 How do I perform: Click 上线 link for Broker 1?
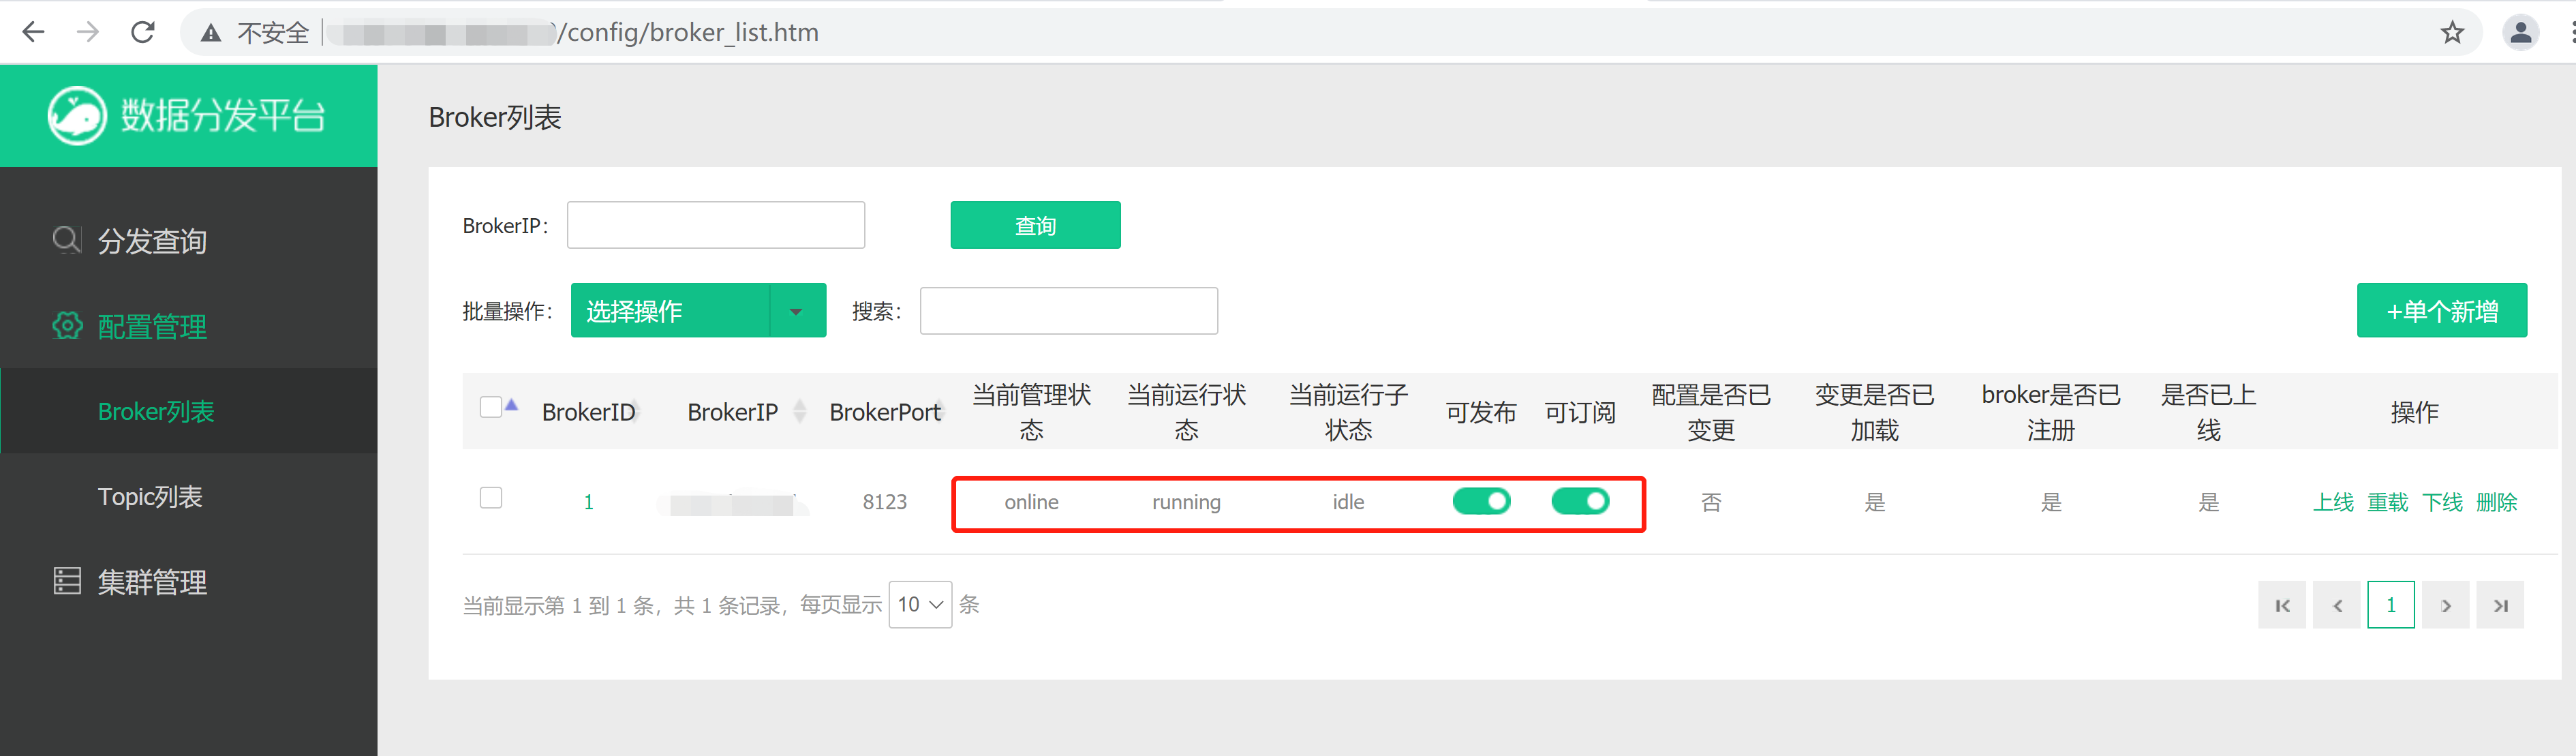coord(2333,502)
